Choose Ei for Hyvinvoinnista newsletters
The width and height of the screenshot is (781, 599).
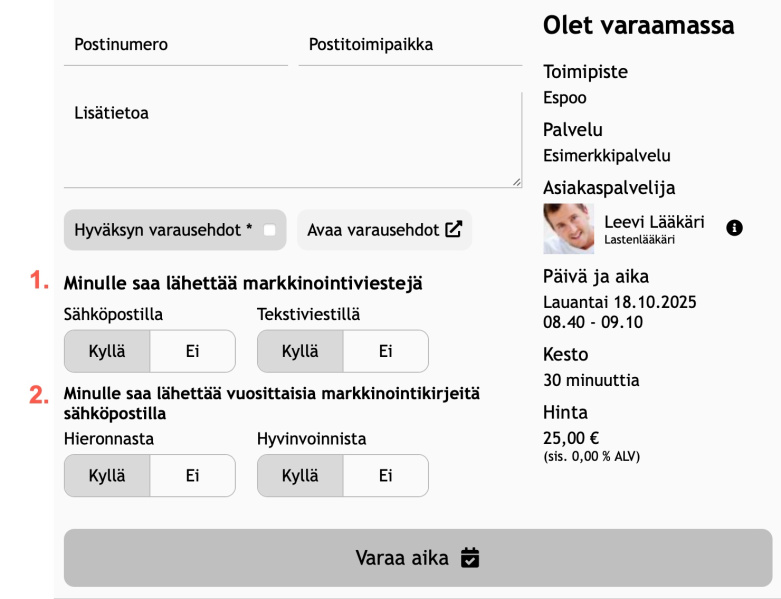pyautogui.click(x=385, y=476)
